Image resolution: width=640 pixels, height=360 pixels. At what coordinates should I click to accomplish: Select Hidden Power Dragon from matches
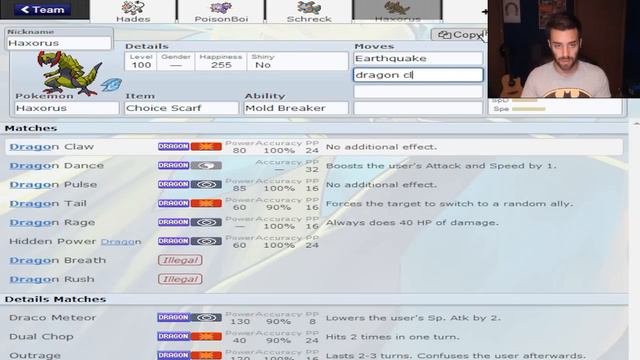314,241
